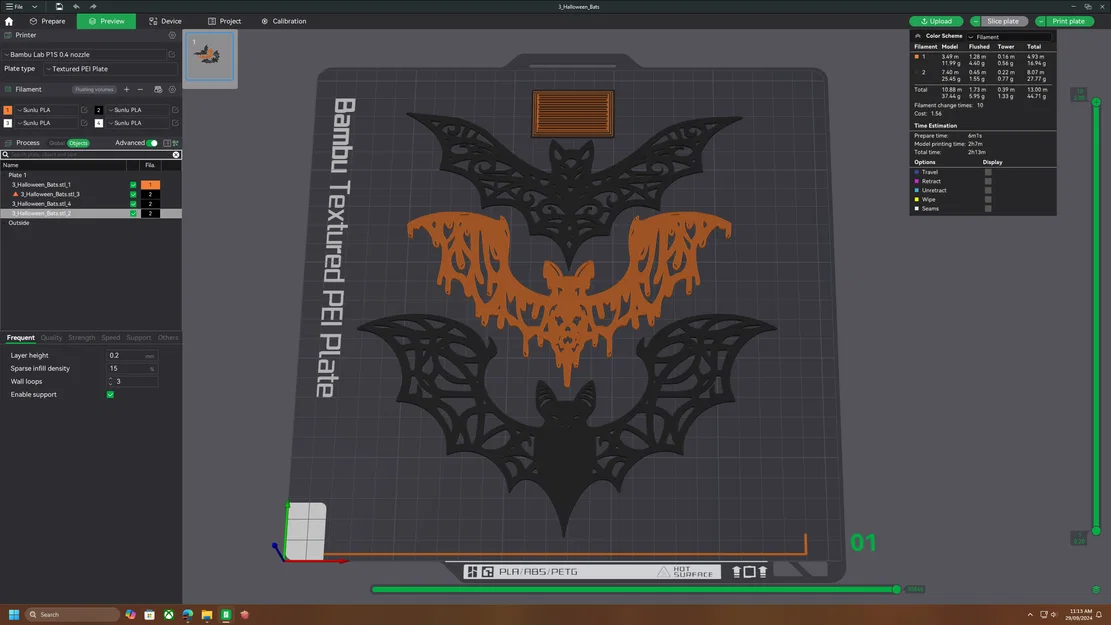Edit the Bambu Lab P1S printer preset
Viewport: 1111px width, 625px height.
(171, 55)
